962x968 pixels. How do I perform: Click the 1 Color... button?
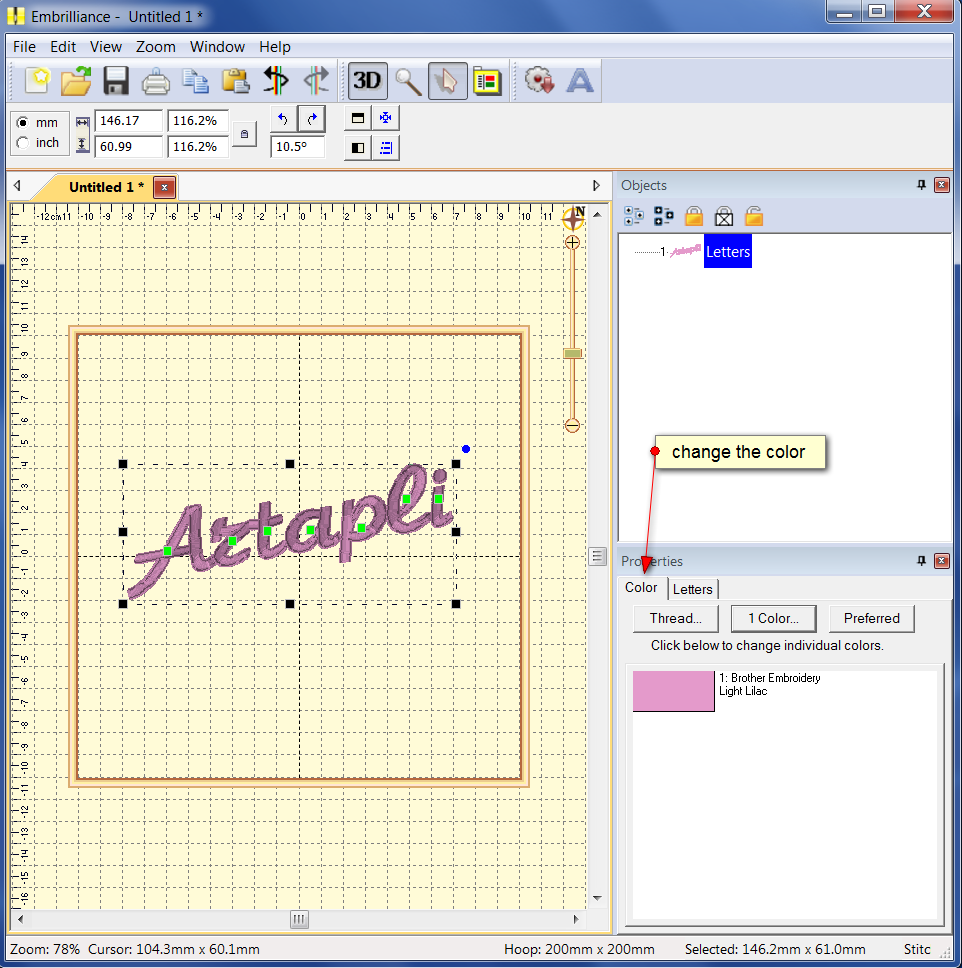tap(773, 619)
